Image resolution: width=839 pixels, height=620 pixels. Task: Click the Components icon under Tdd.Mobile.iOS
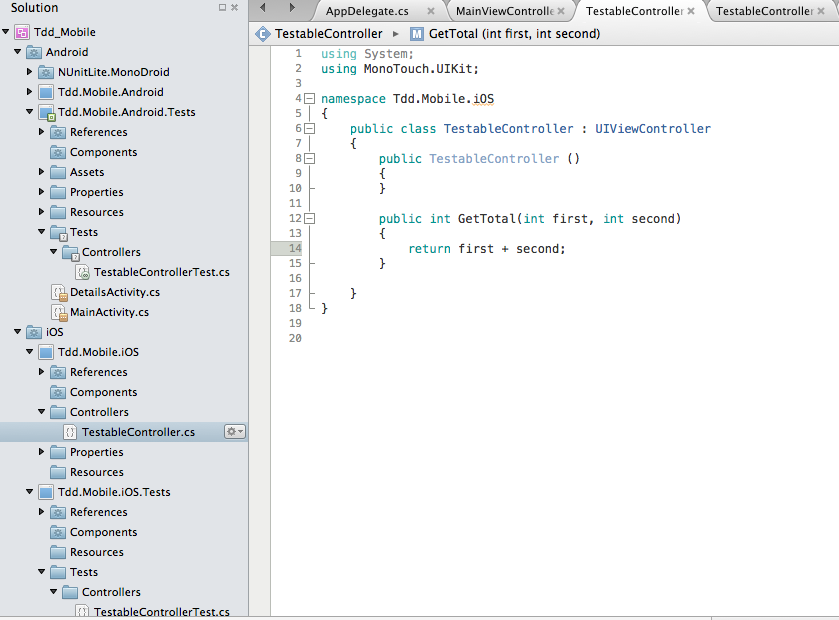tap(58, 393)
